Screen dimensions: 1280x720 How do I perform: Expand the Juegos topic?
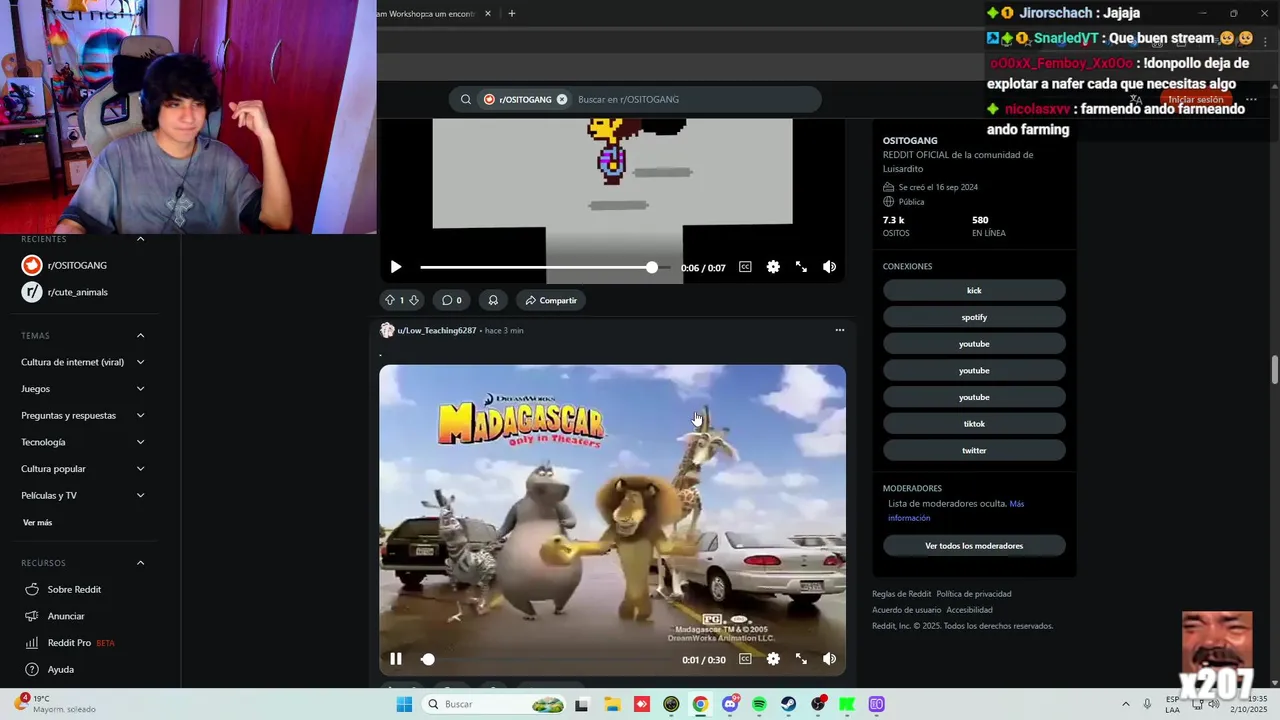click(83, 389)
